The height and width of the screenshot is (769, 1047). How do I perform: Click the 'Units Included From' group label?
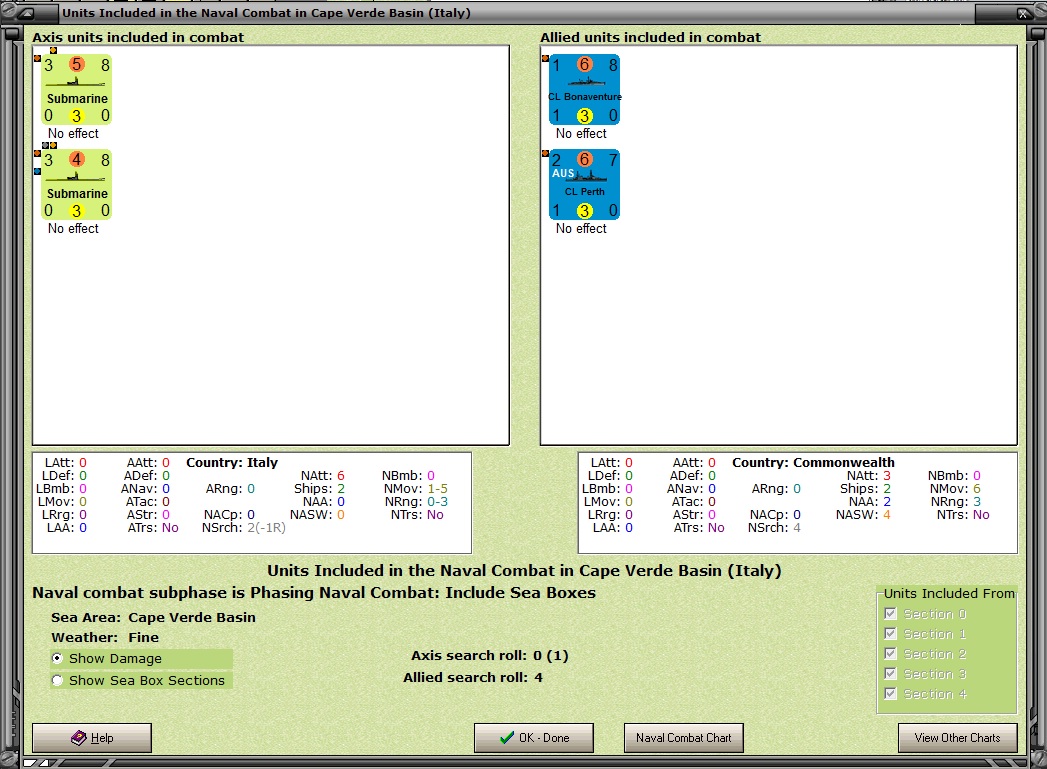pos(949,593)
